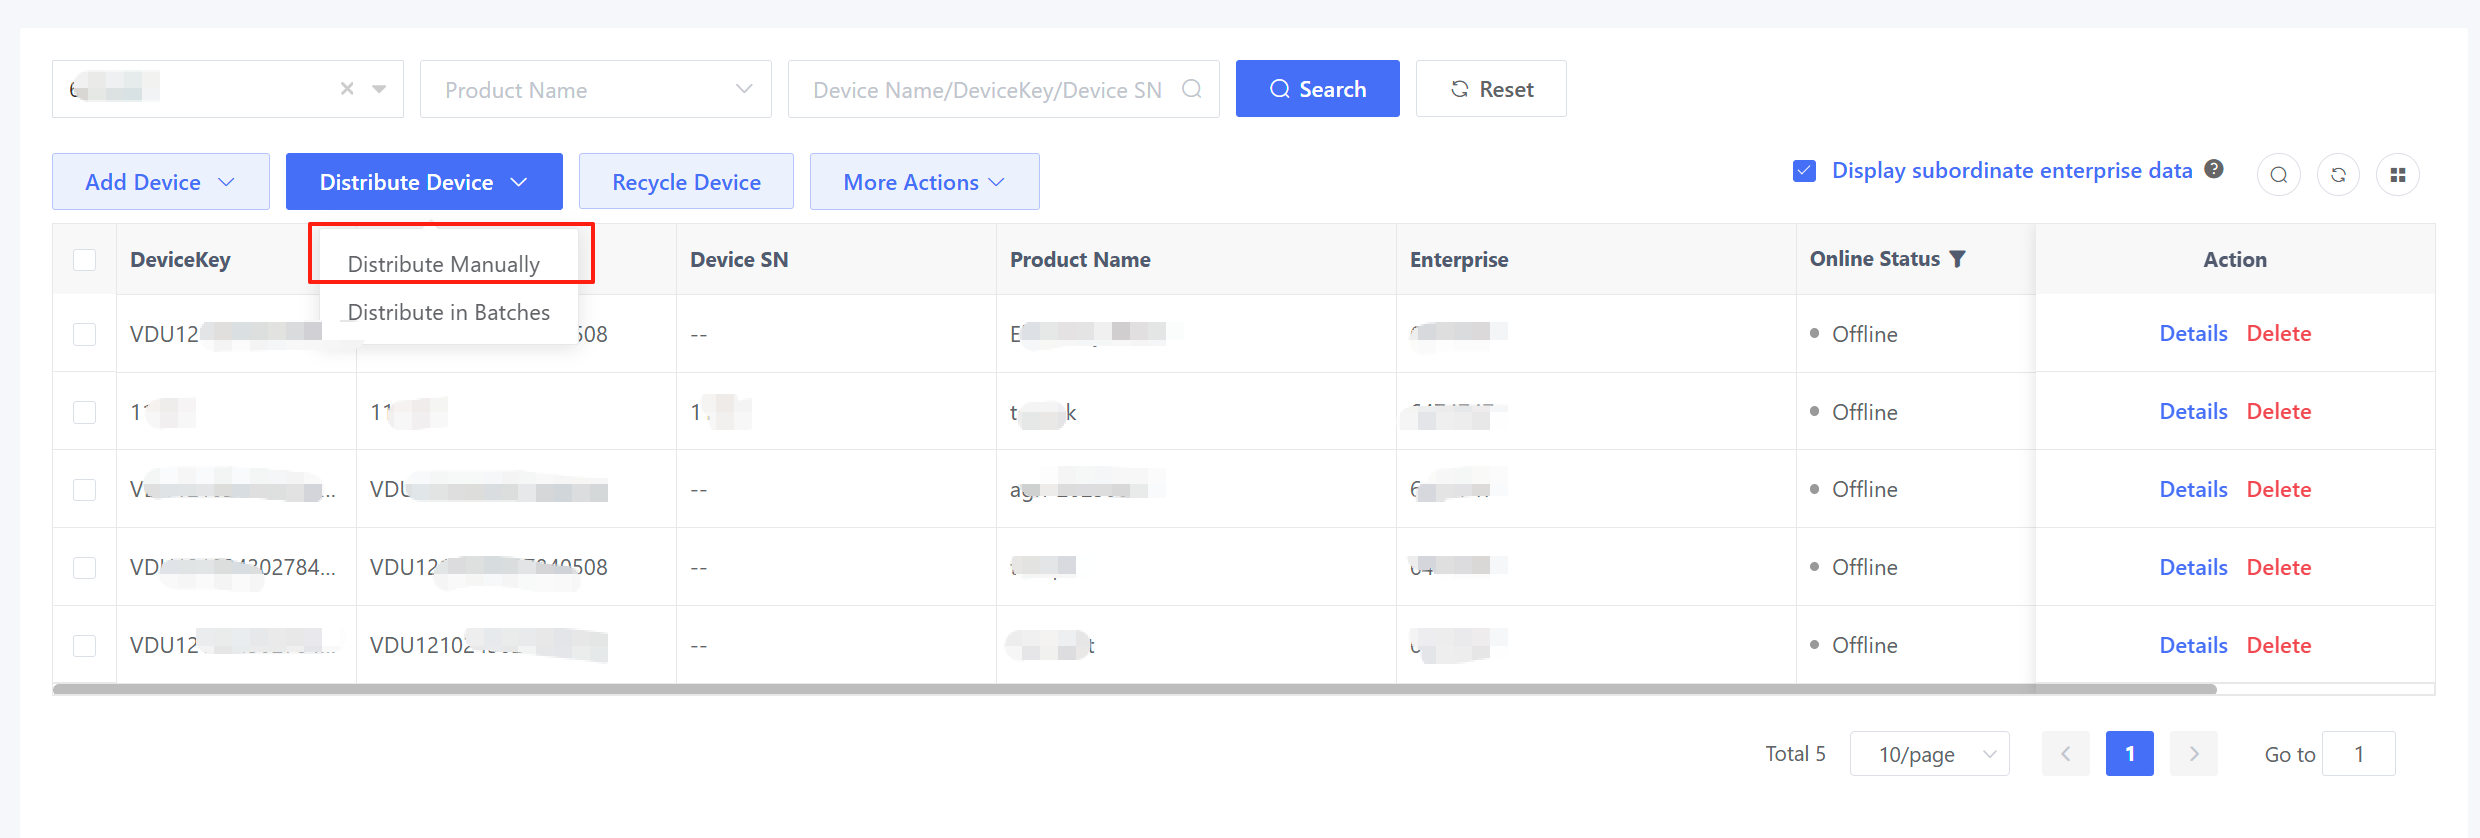This screenshot has height=838, width=2480.
Task: Expand the More Actions dropdown
Action: coord(924,182)
